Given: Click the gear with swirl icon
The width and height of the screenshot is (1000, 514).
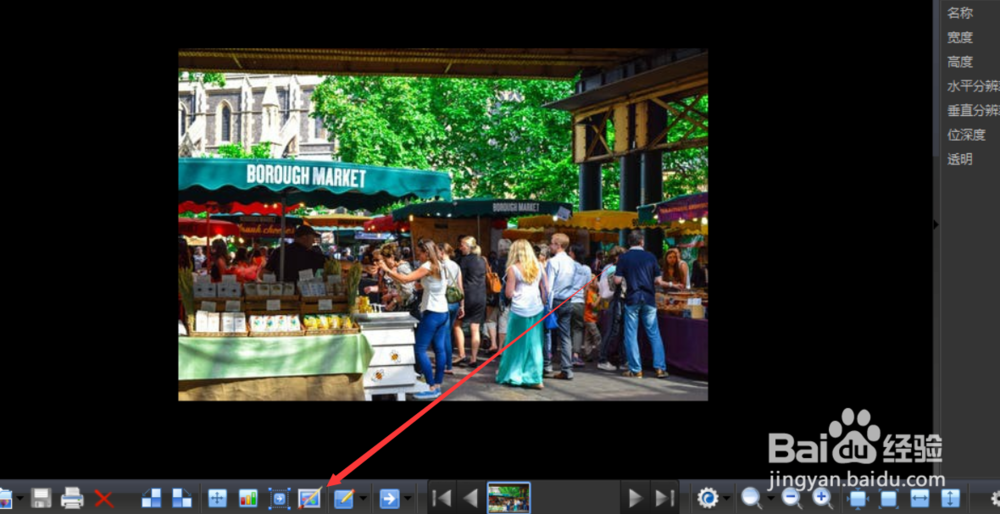Looking at the screenshot, I should point(707,498).
